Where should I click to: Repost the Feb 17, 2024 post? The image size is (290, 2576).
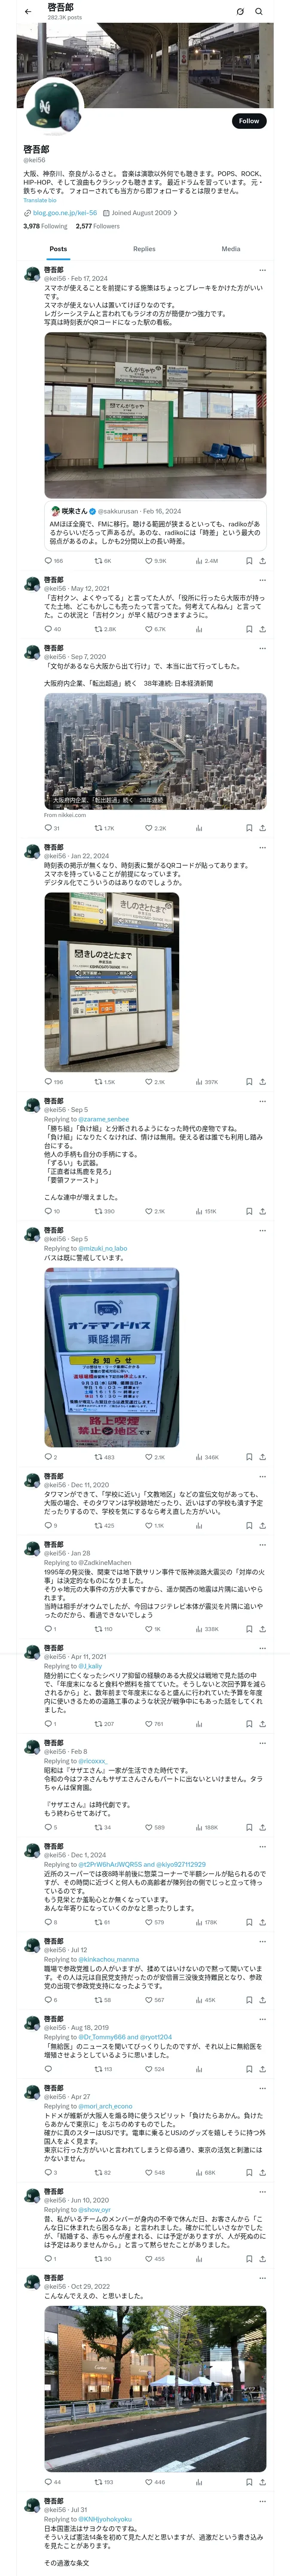pyautogui.click(x=104, y=561)
